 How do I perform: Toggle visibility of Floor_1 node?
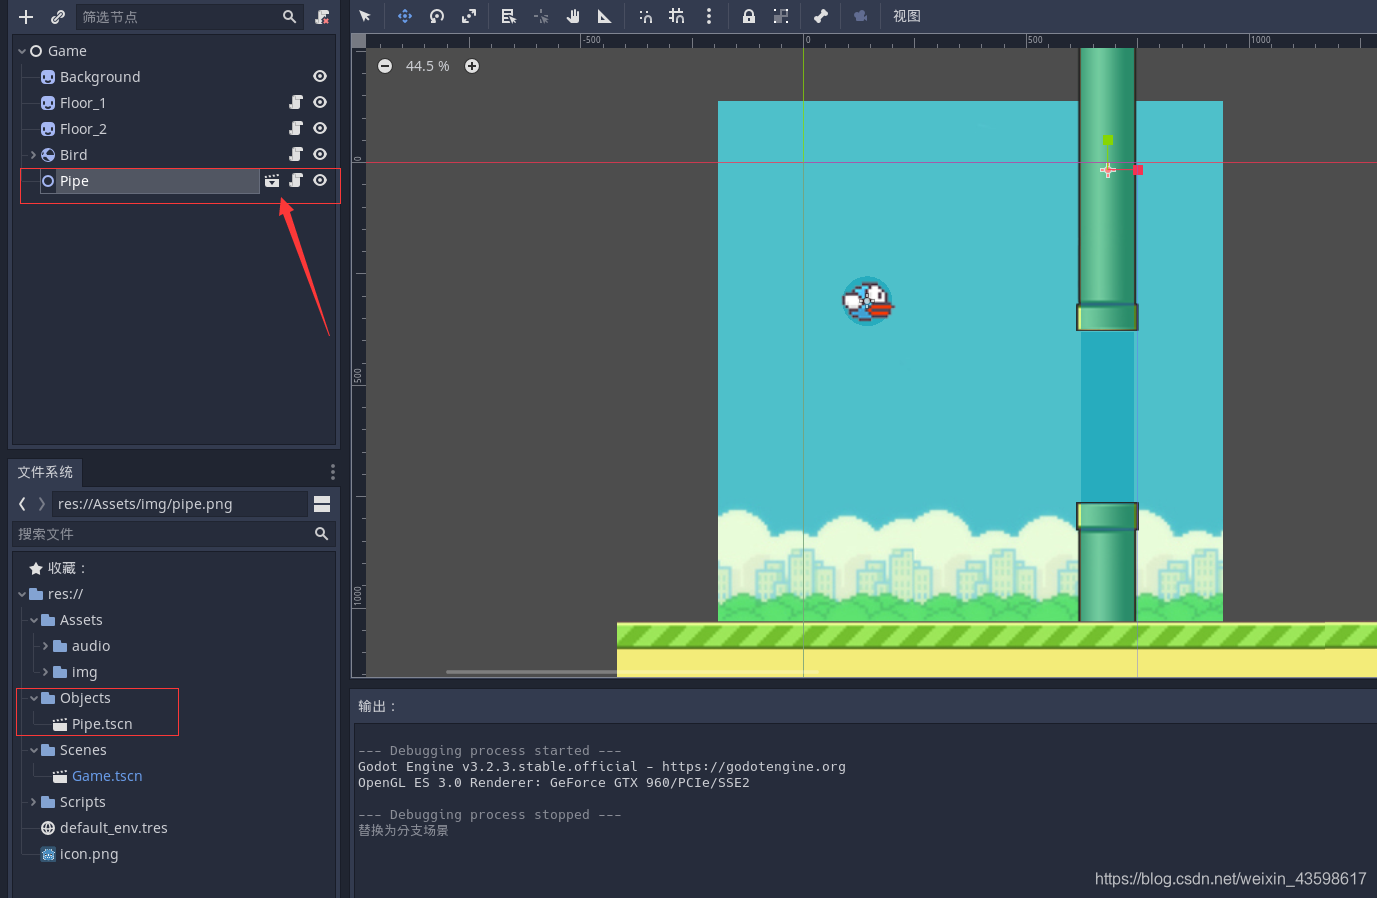click(320, 102)
